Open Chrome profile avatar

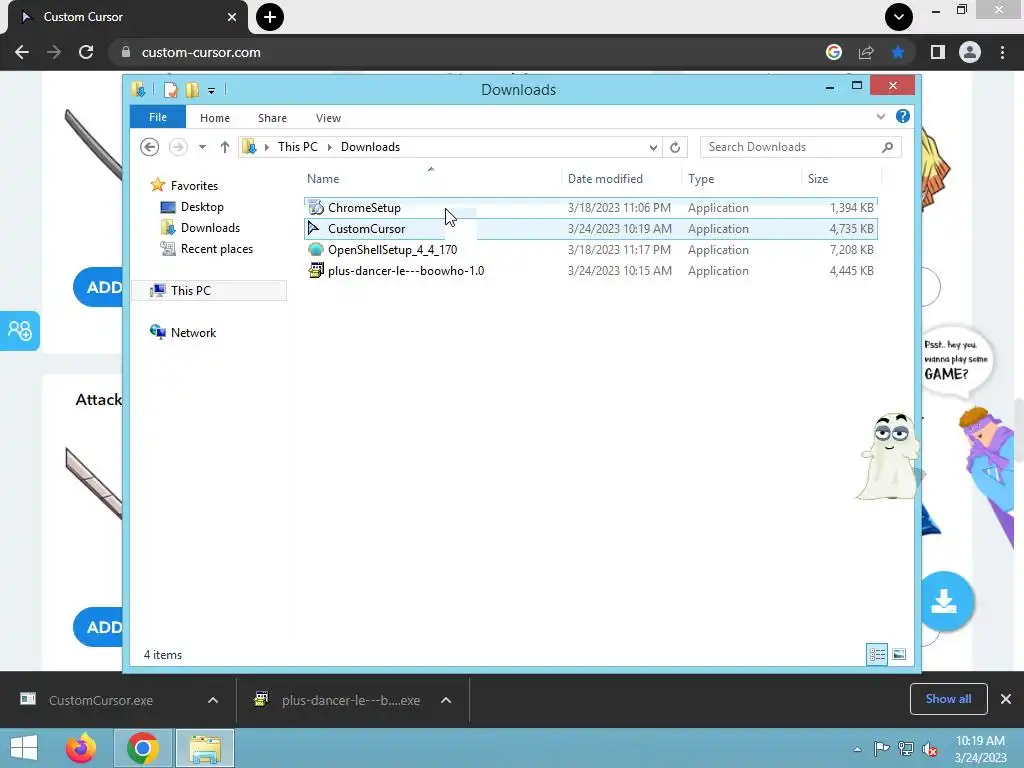tap(970, 52)
